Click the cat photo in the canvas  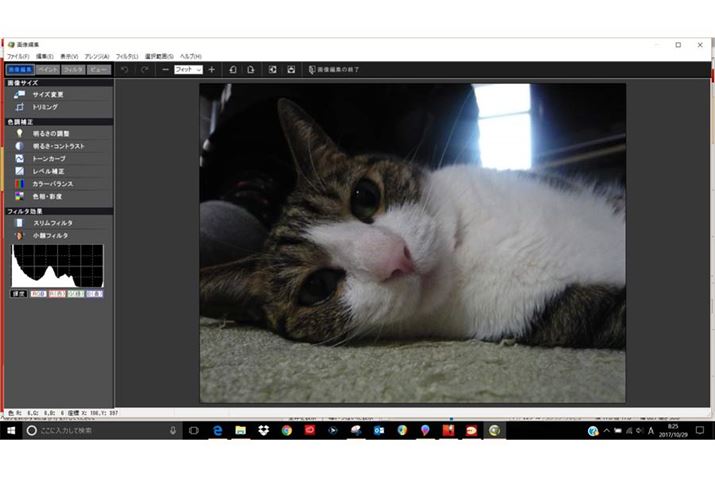click(x=412, y=242)
